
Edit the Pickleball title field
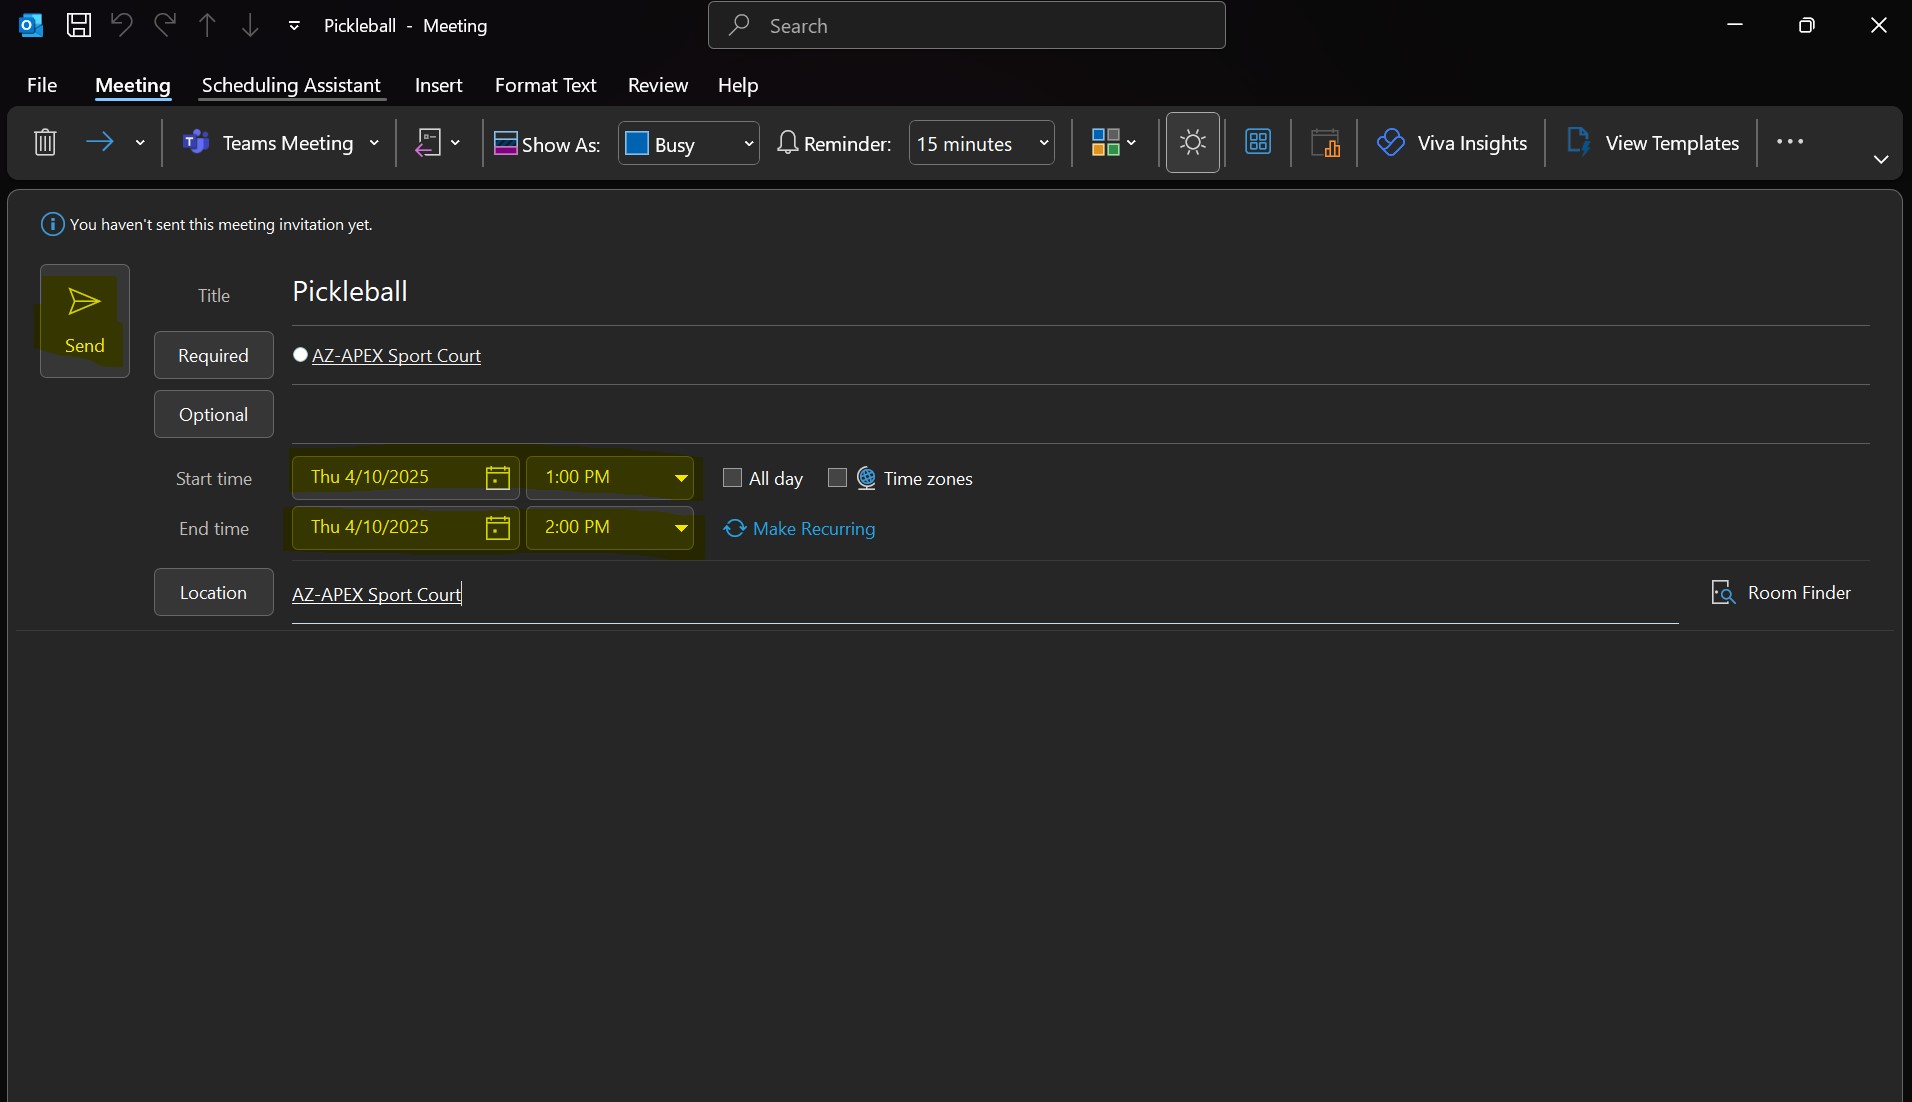click(1080, 292)
